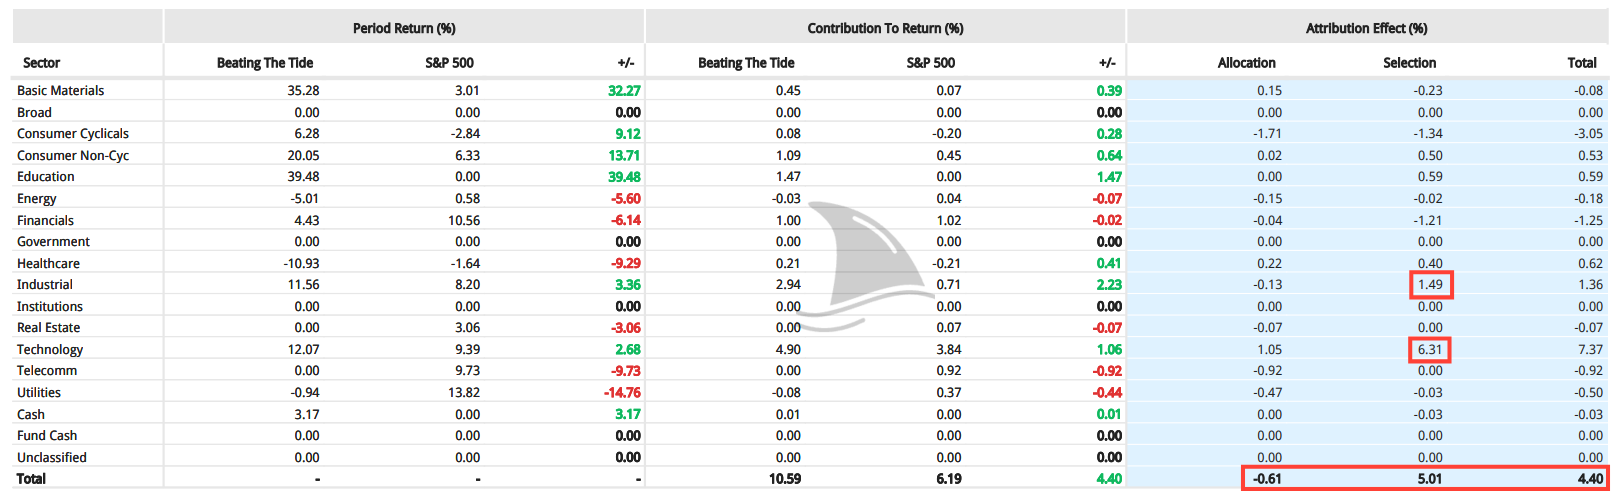Viewport: 1619px width, 497px height.
Task: Select the Healthcare sector row label
Action: (x=48, y=264)
